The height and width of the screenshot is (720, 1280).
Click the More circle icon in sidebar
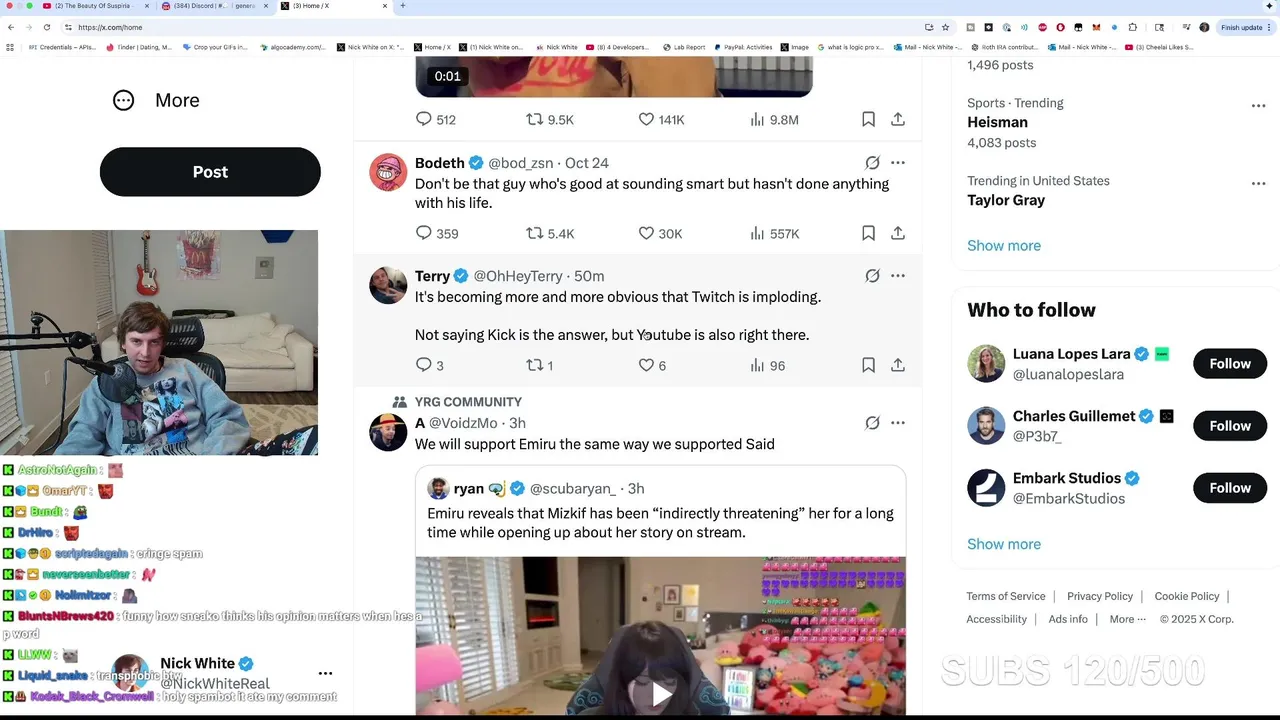pyautogui.click(x=123, y=100)
